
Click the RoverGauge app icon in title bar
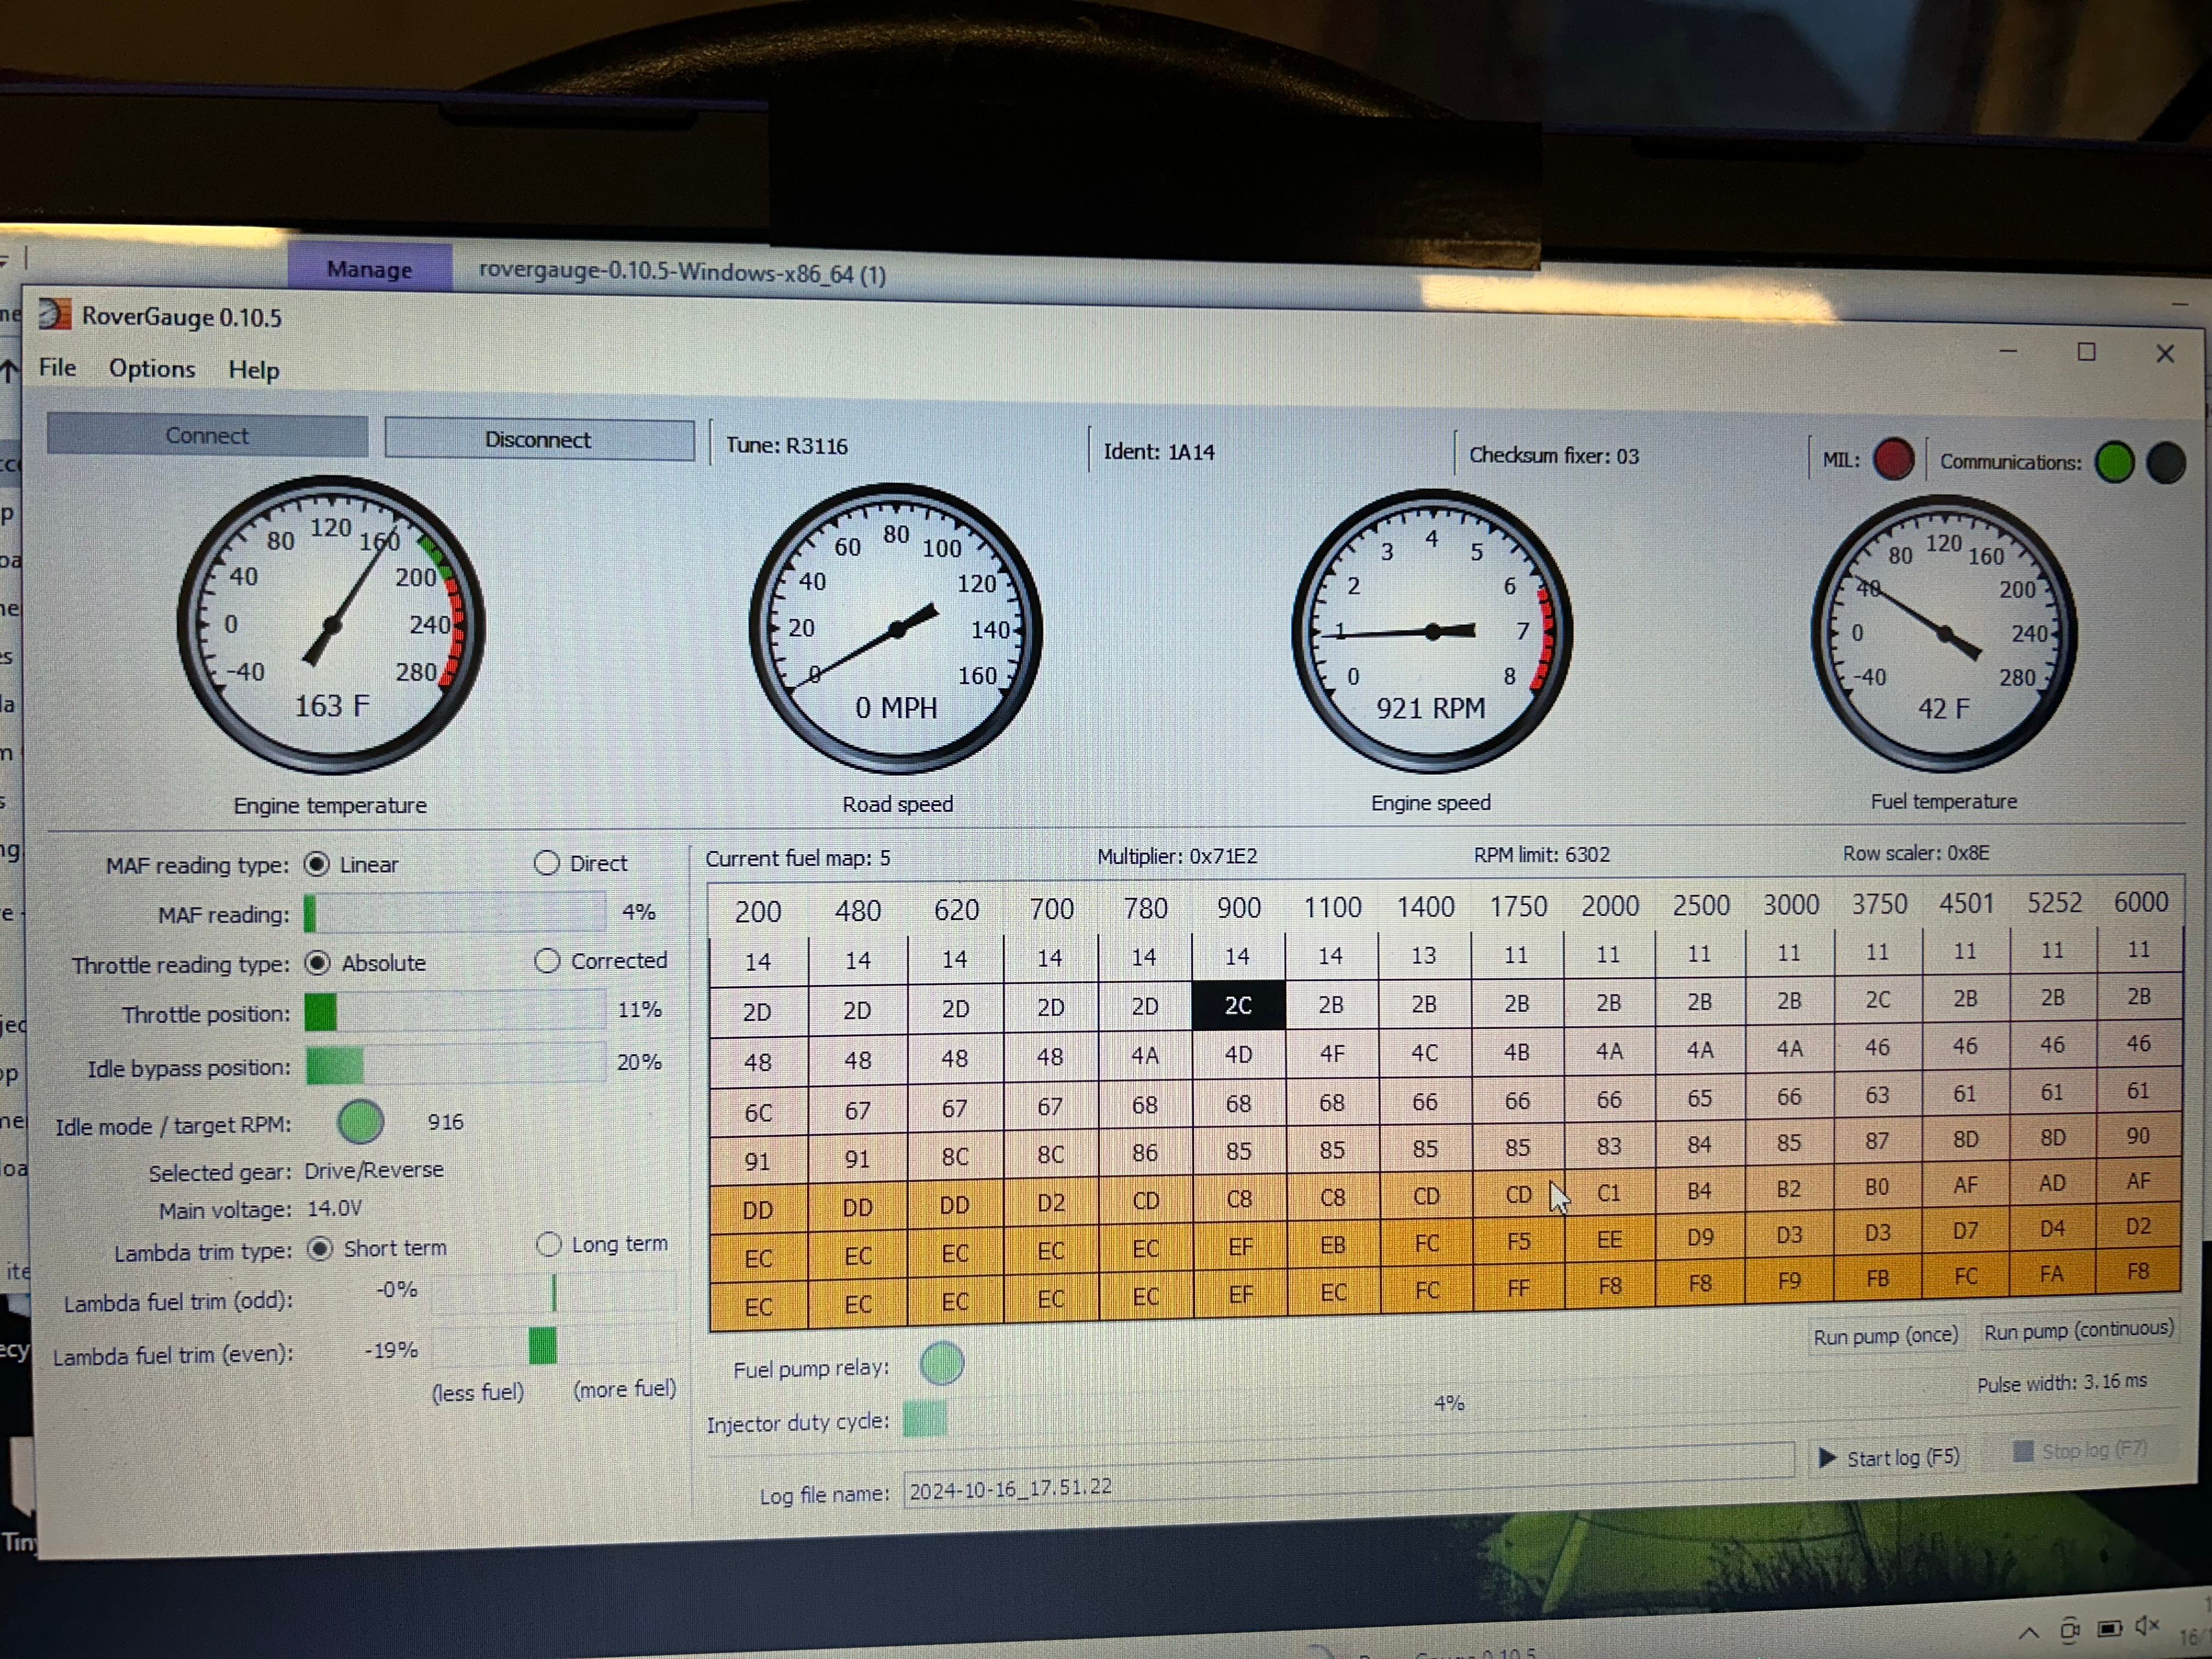pyautogui.click(x=55, y=315)
